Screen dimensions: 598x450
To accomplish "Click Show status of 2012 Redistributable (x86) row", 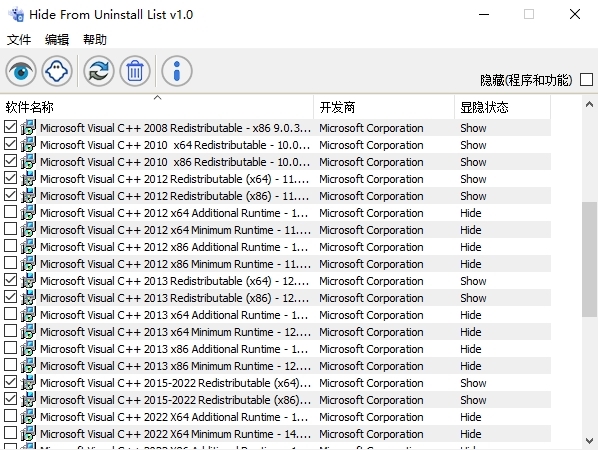I will coord(473,196).
